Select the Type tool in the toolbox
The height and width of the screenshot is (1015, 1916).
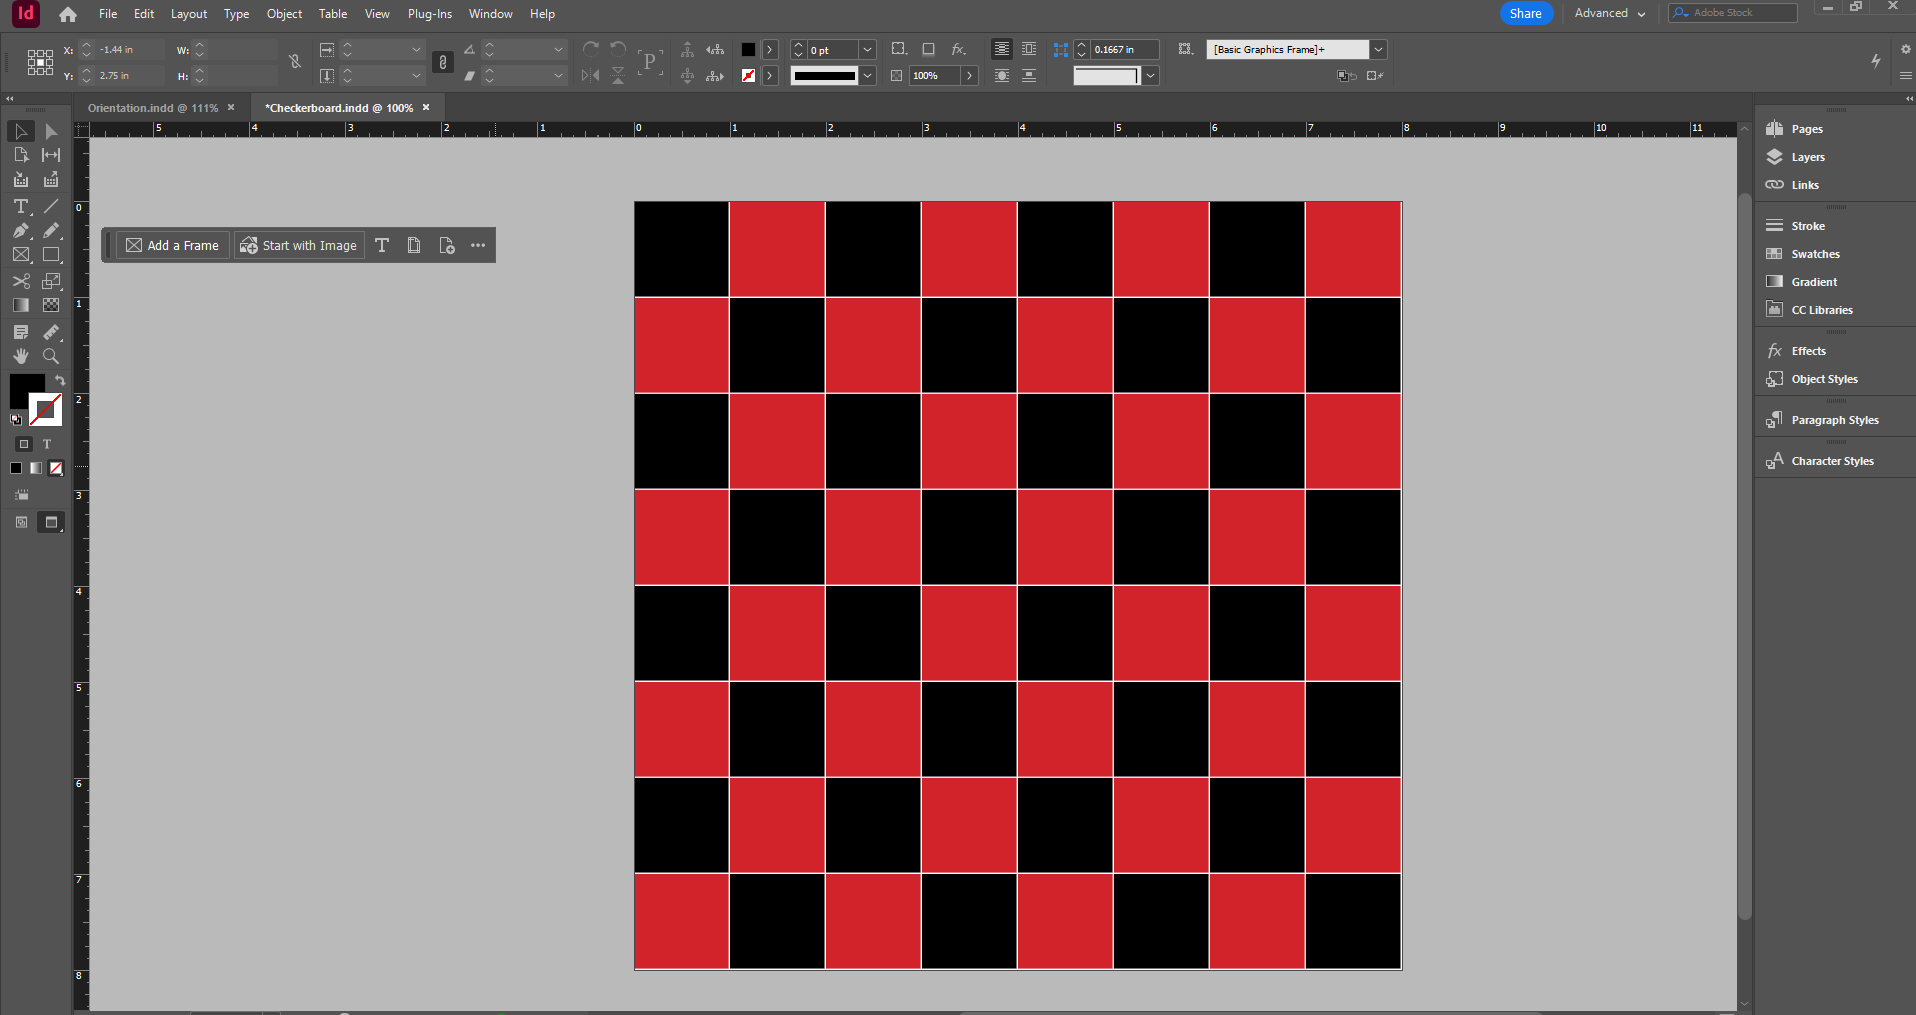[x=20, y=206]
